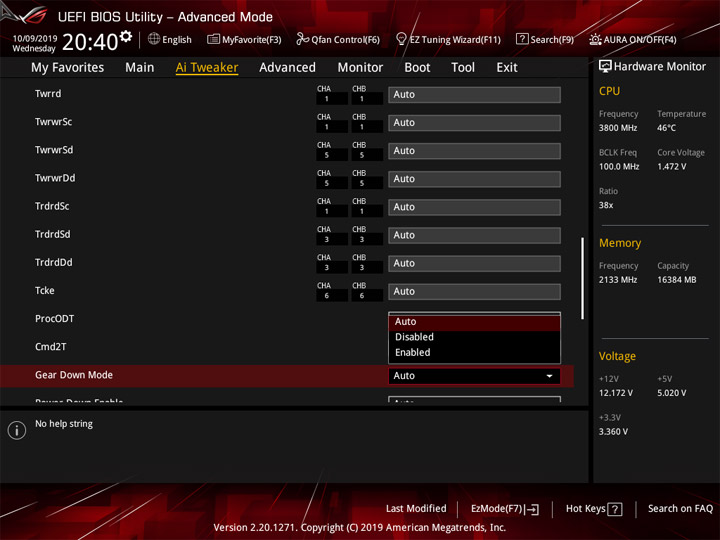Click the Search on FAQ link
Viewport: 720px width, 540px height.
[680, 509]
